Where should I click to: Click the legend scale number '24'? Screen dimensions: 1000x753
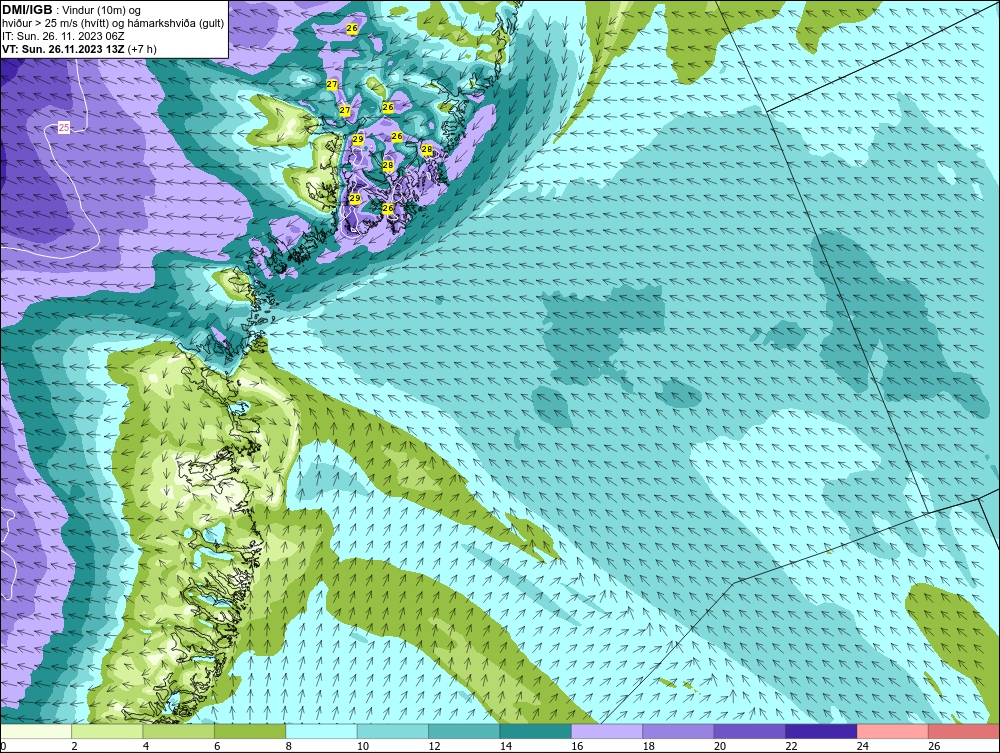863,746
